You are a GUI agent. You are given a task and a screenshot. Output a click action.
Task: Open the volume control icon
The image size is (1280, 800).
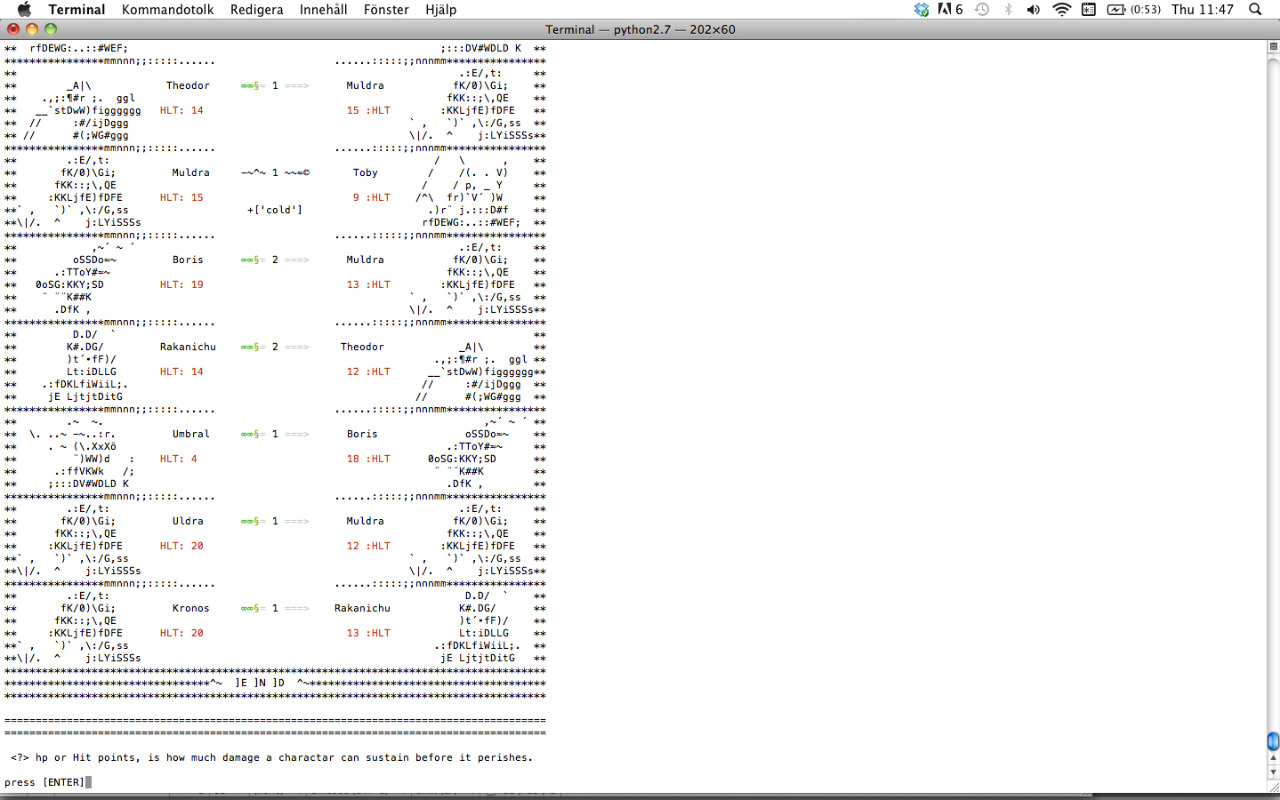[x=1034, y=10]
